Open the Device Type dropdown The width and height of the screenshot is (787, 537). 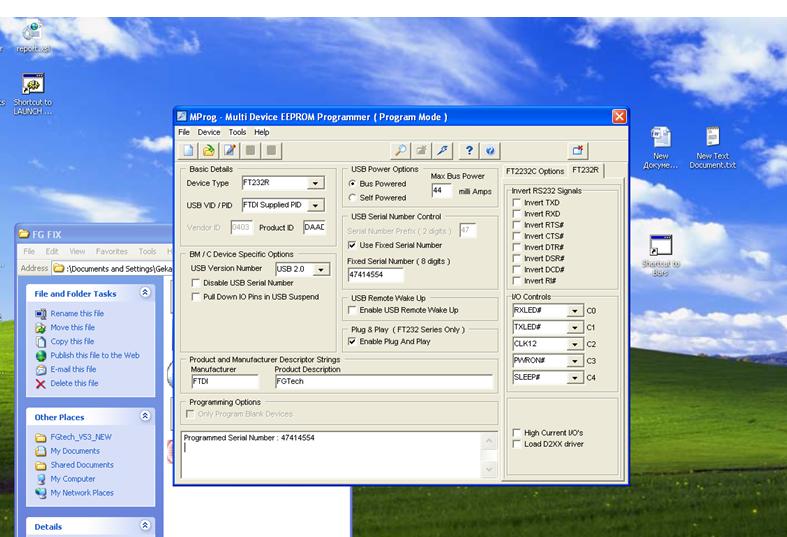[315, 184]
